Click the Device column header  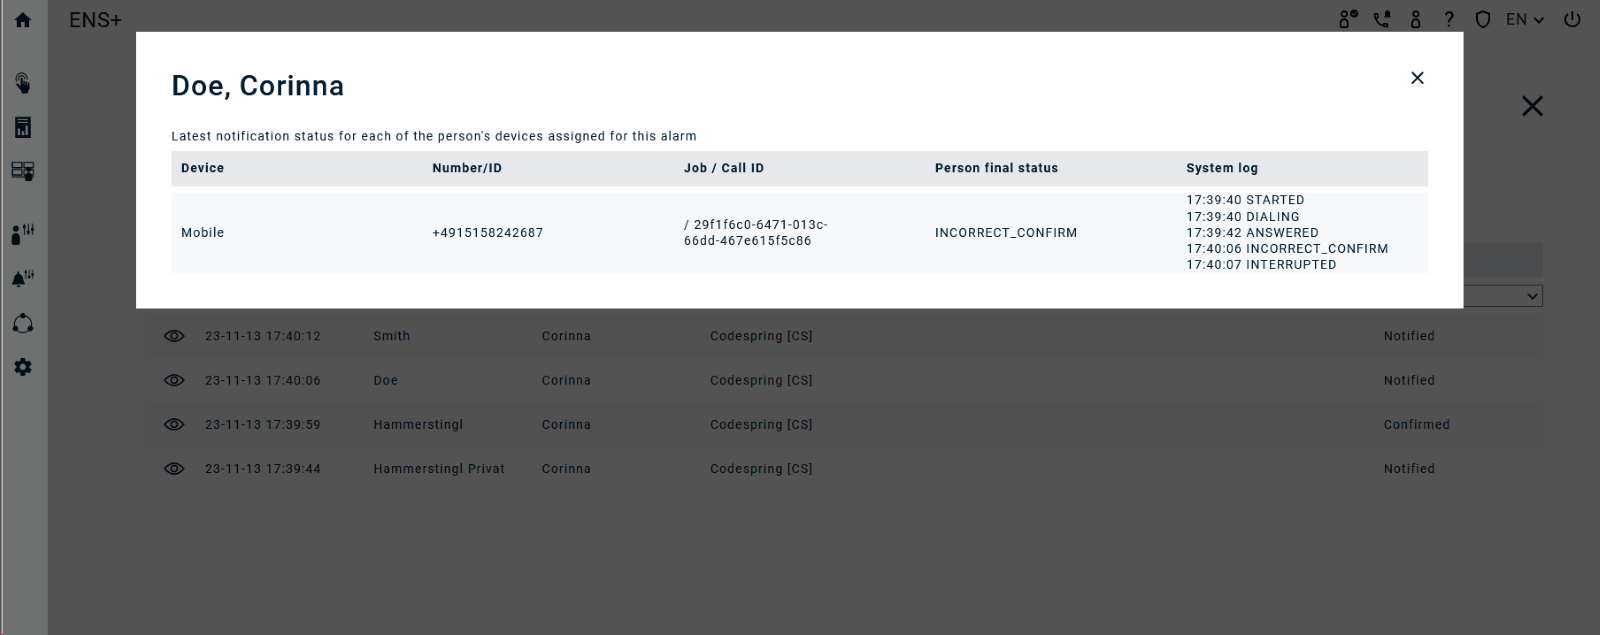202,168
